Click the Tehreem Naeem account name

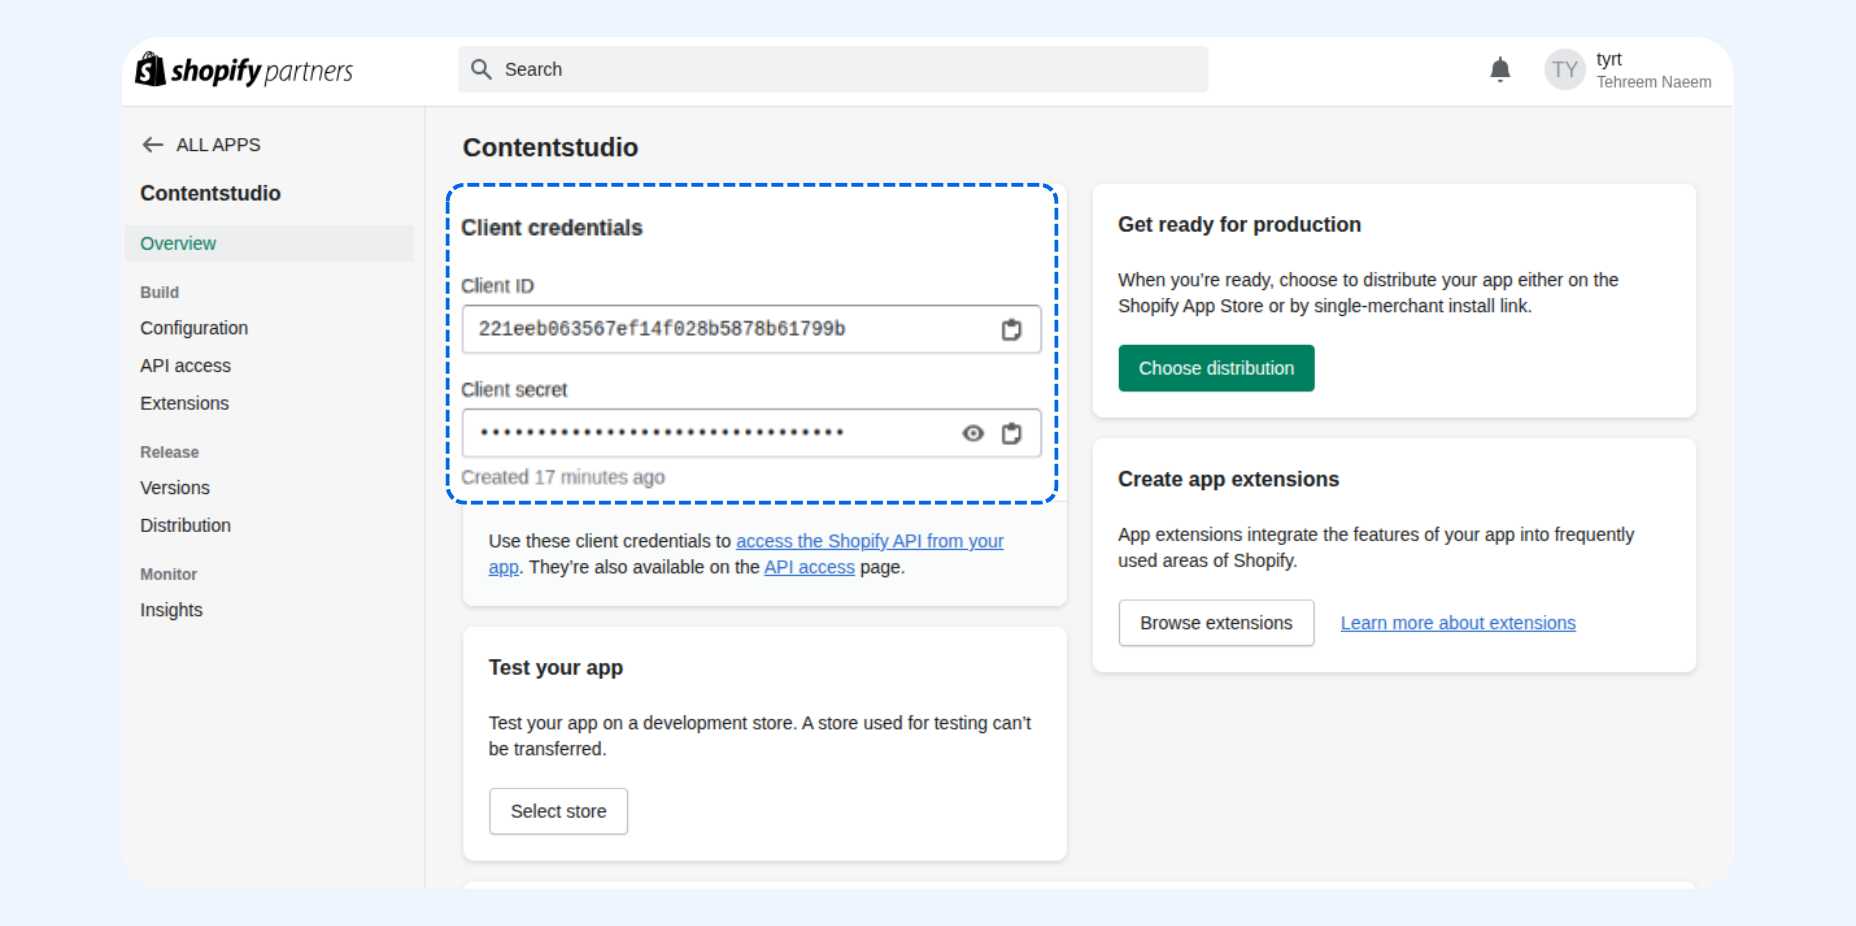pyautogui.click(x=1653, y=82)
